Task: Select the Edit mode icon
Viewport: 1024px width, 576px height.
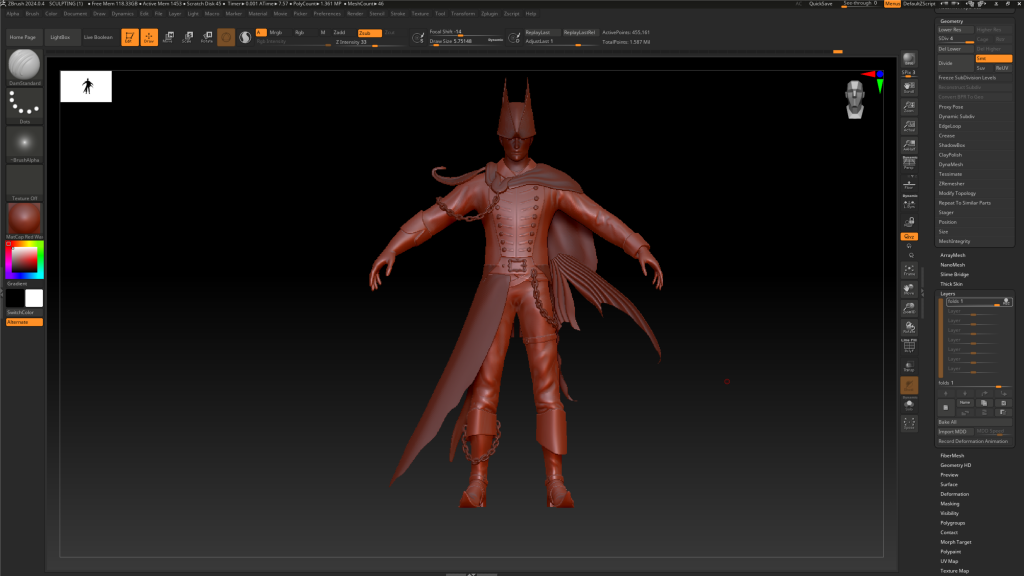Action: click(x=129, y=37)
